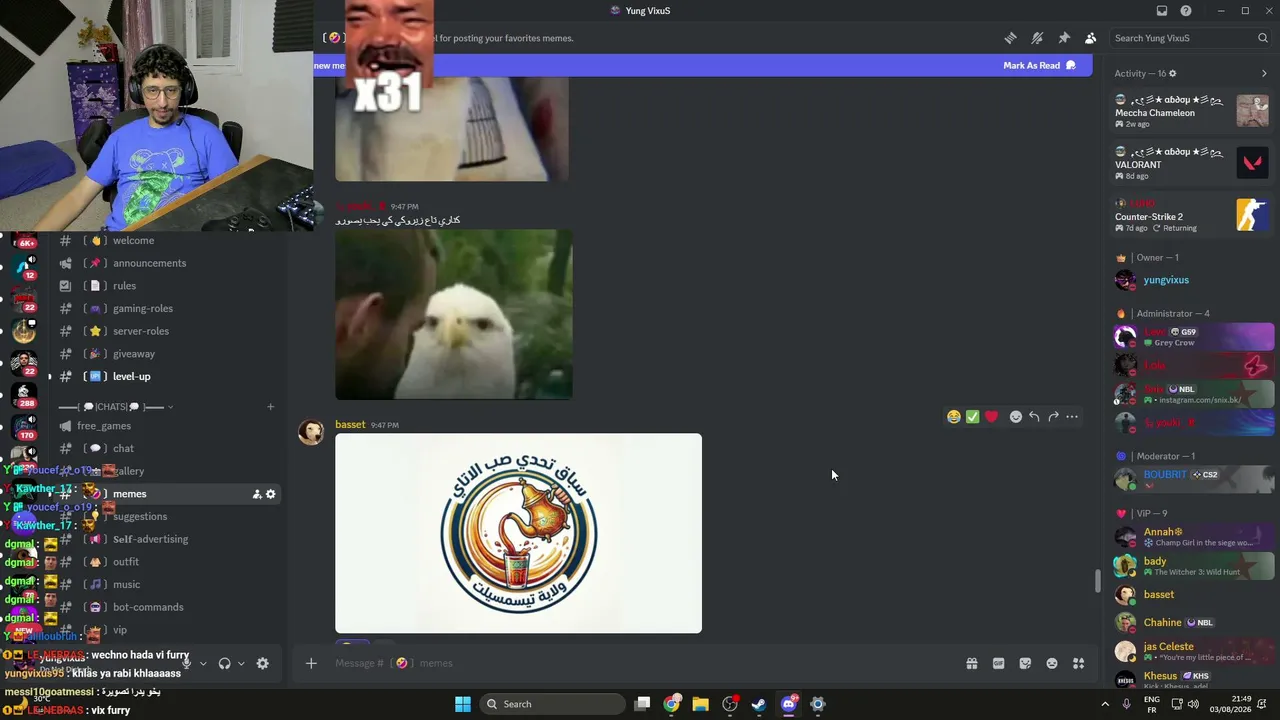
Task: Open Discord help
Action: point(1186,11)
